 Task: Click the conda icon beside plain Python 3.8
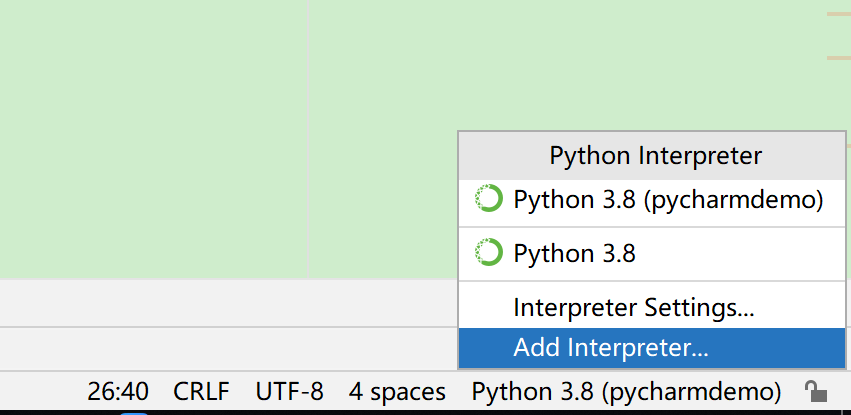488,252
